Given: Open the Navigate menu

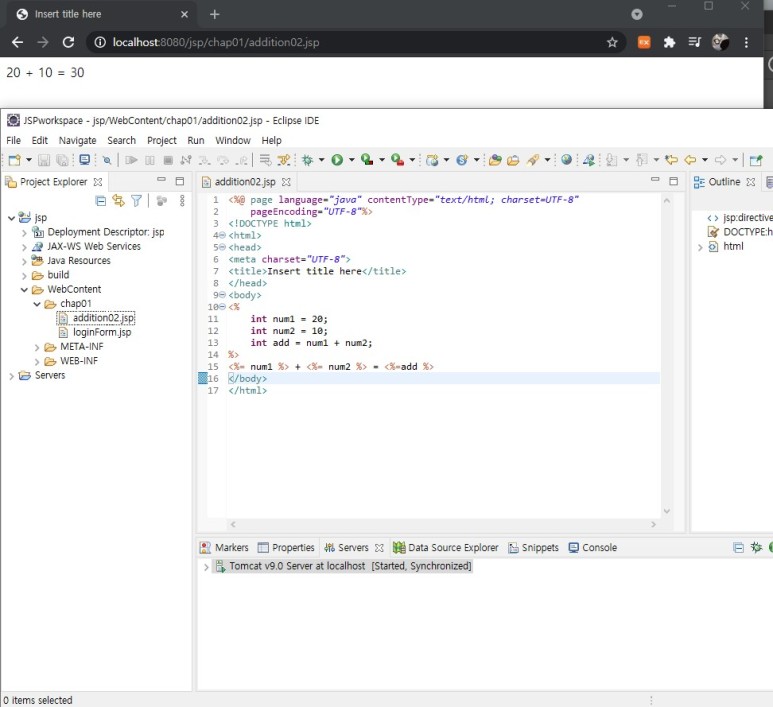Looking at the screenshot, I should click(77, 141).
